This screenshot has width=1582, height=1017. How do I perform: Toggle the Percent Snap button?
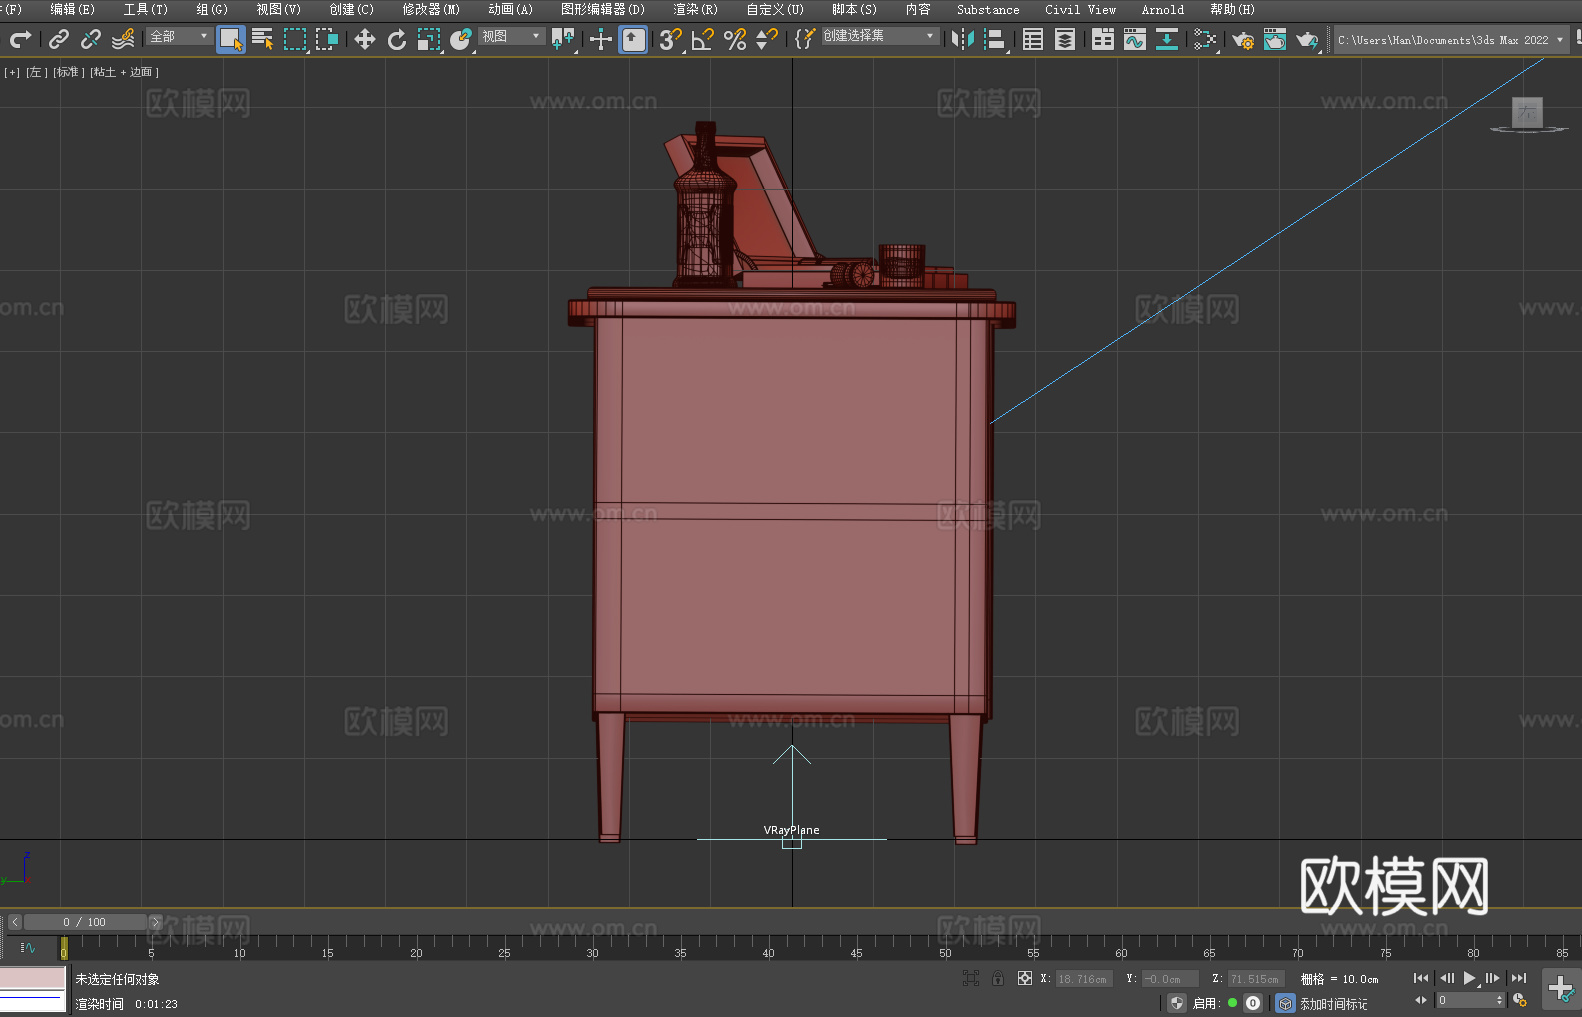click(x=735, y=39)
